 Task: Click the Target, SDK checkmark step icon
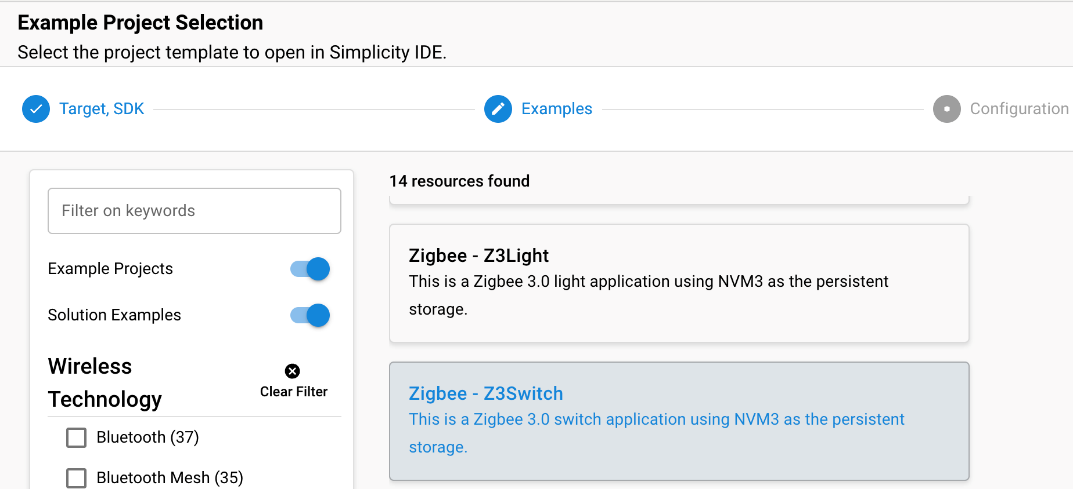36,109
